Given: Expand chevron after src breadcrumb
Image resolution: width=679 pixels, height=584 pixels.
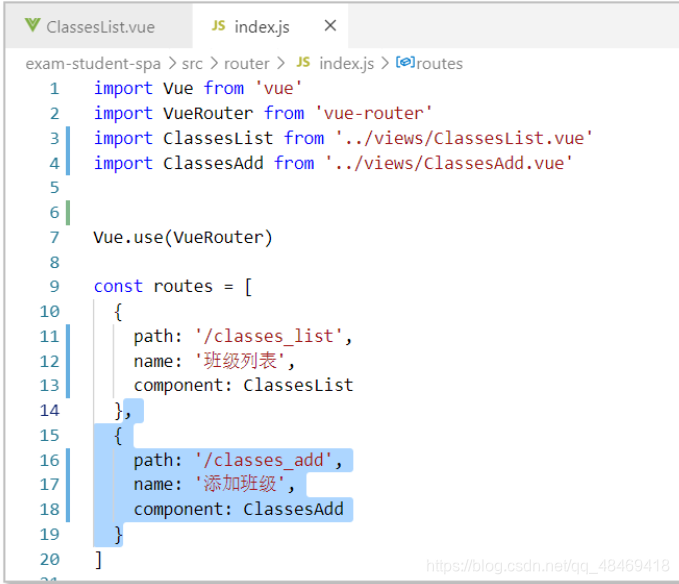Looking at the screenshot, I should 213,64.
